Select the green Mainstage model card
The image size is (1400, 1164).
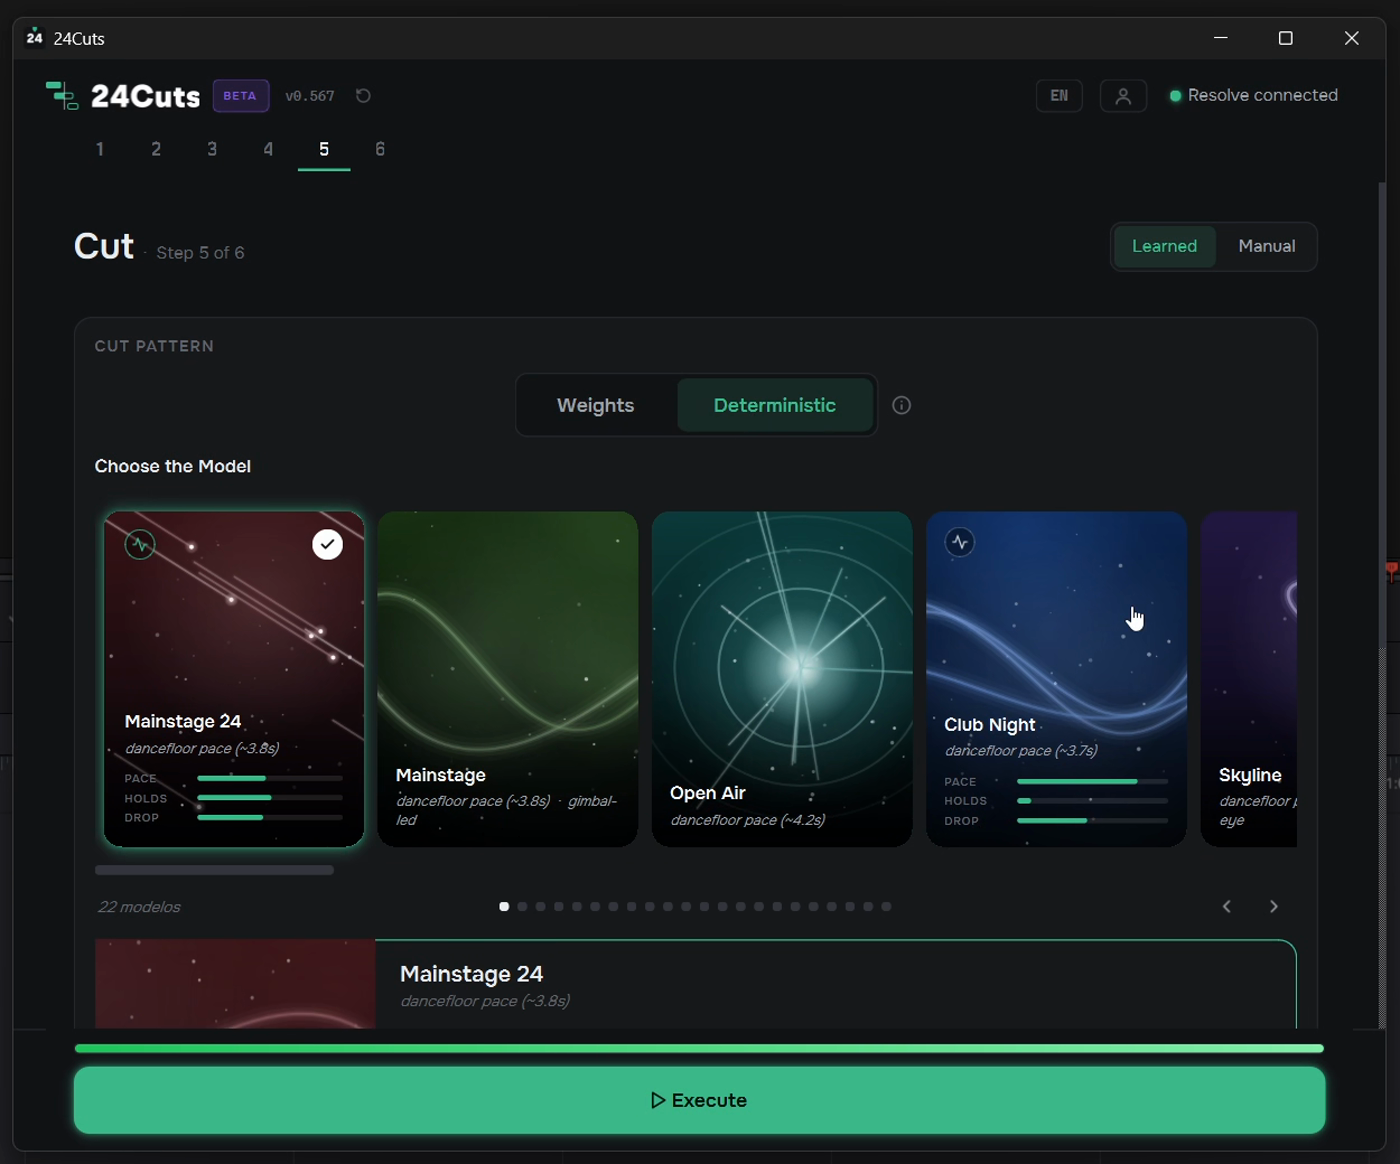click(x=508, y=680)
